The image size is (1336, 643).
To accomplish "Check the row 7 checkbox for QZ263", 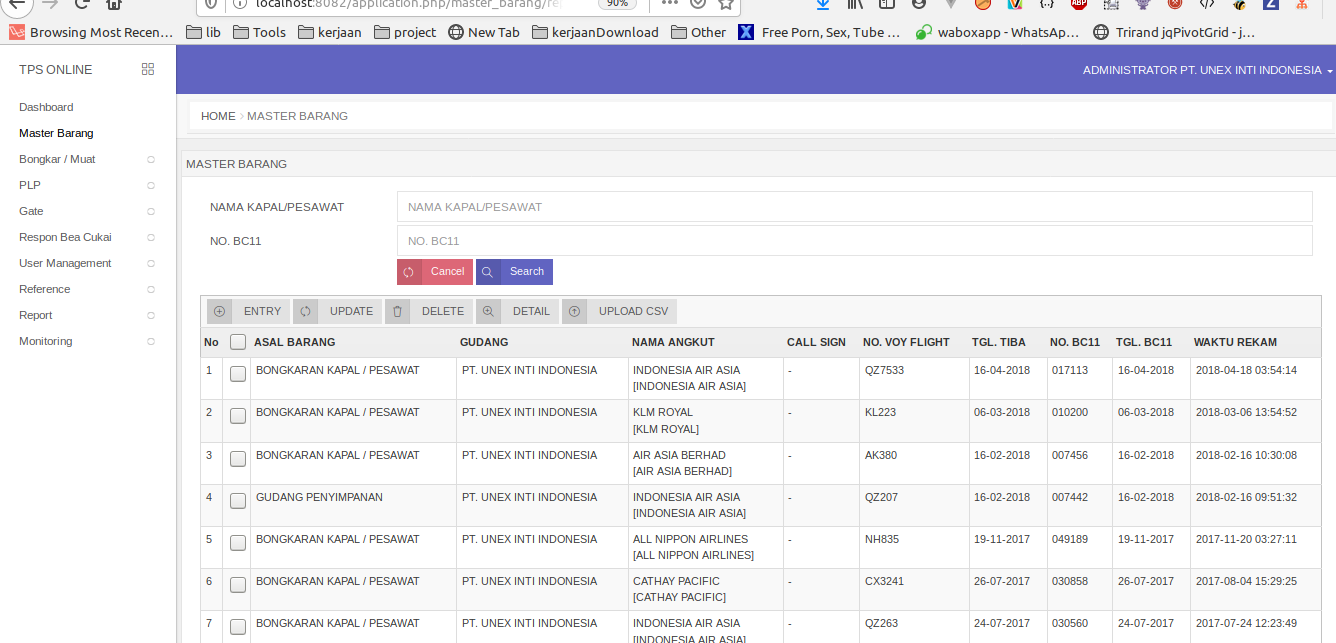I will coord(238,627).
